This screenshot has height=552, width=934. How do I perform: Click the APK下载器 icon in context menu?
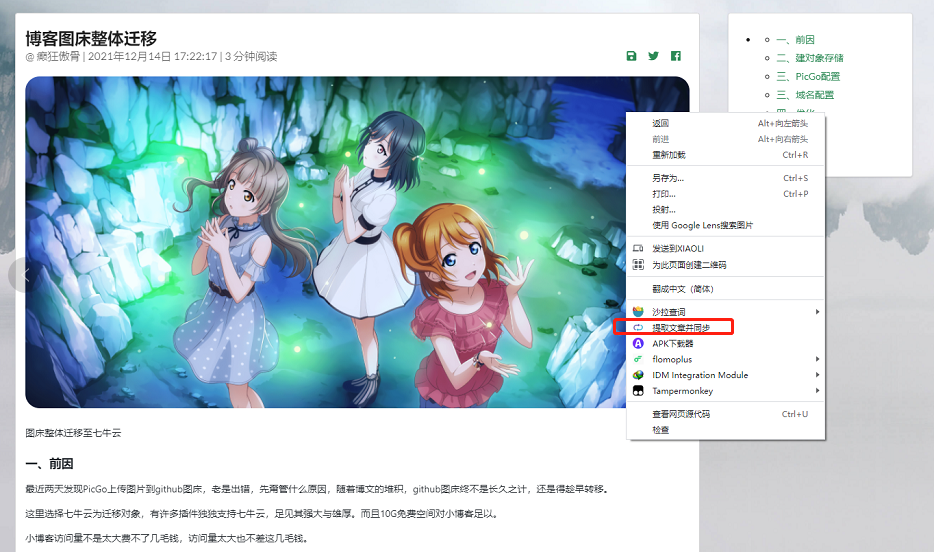[x=638, y=343]
